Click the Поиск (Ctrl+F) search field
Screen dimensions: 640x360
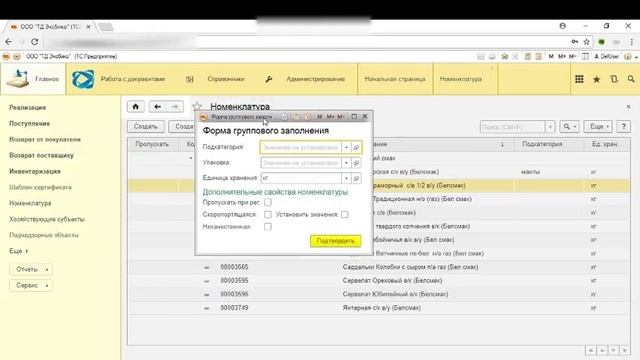coord(513,127)
